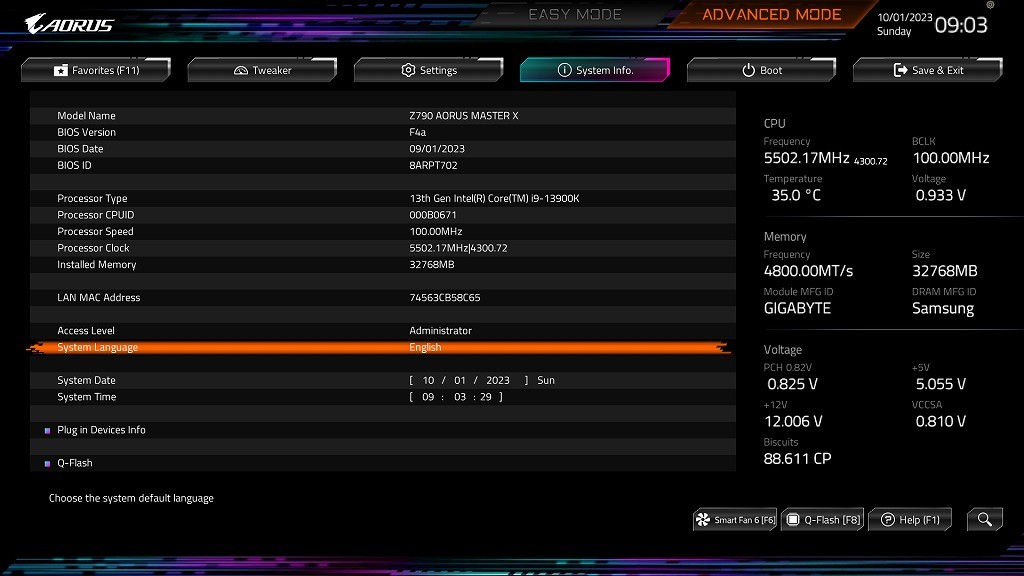Click the Processor Type i9-13900K value
Image resolution: width=1024 pixels, height=576 pixels.
point(494,199)
